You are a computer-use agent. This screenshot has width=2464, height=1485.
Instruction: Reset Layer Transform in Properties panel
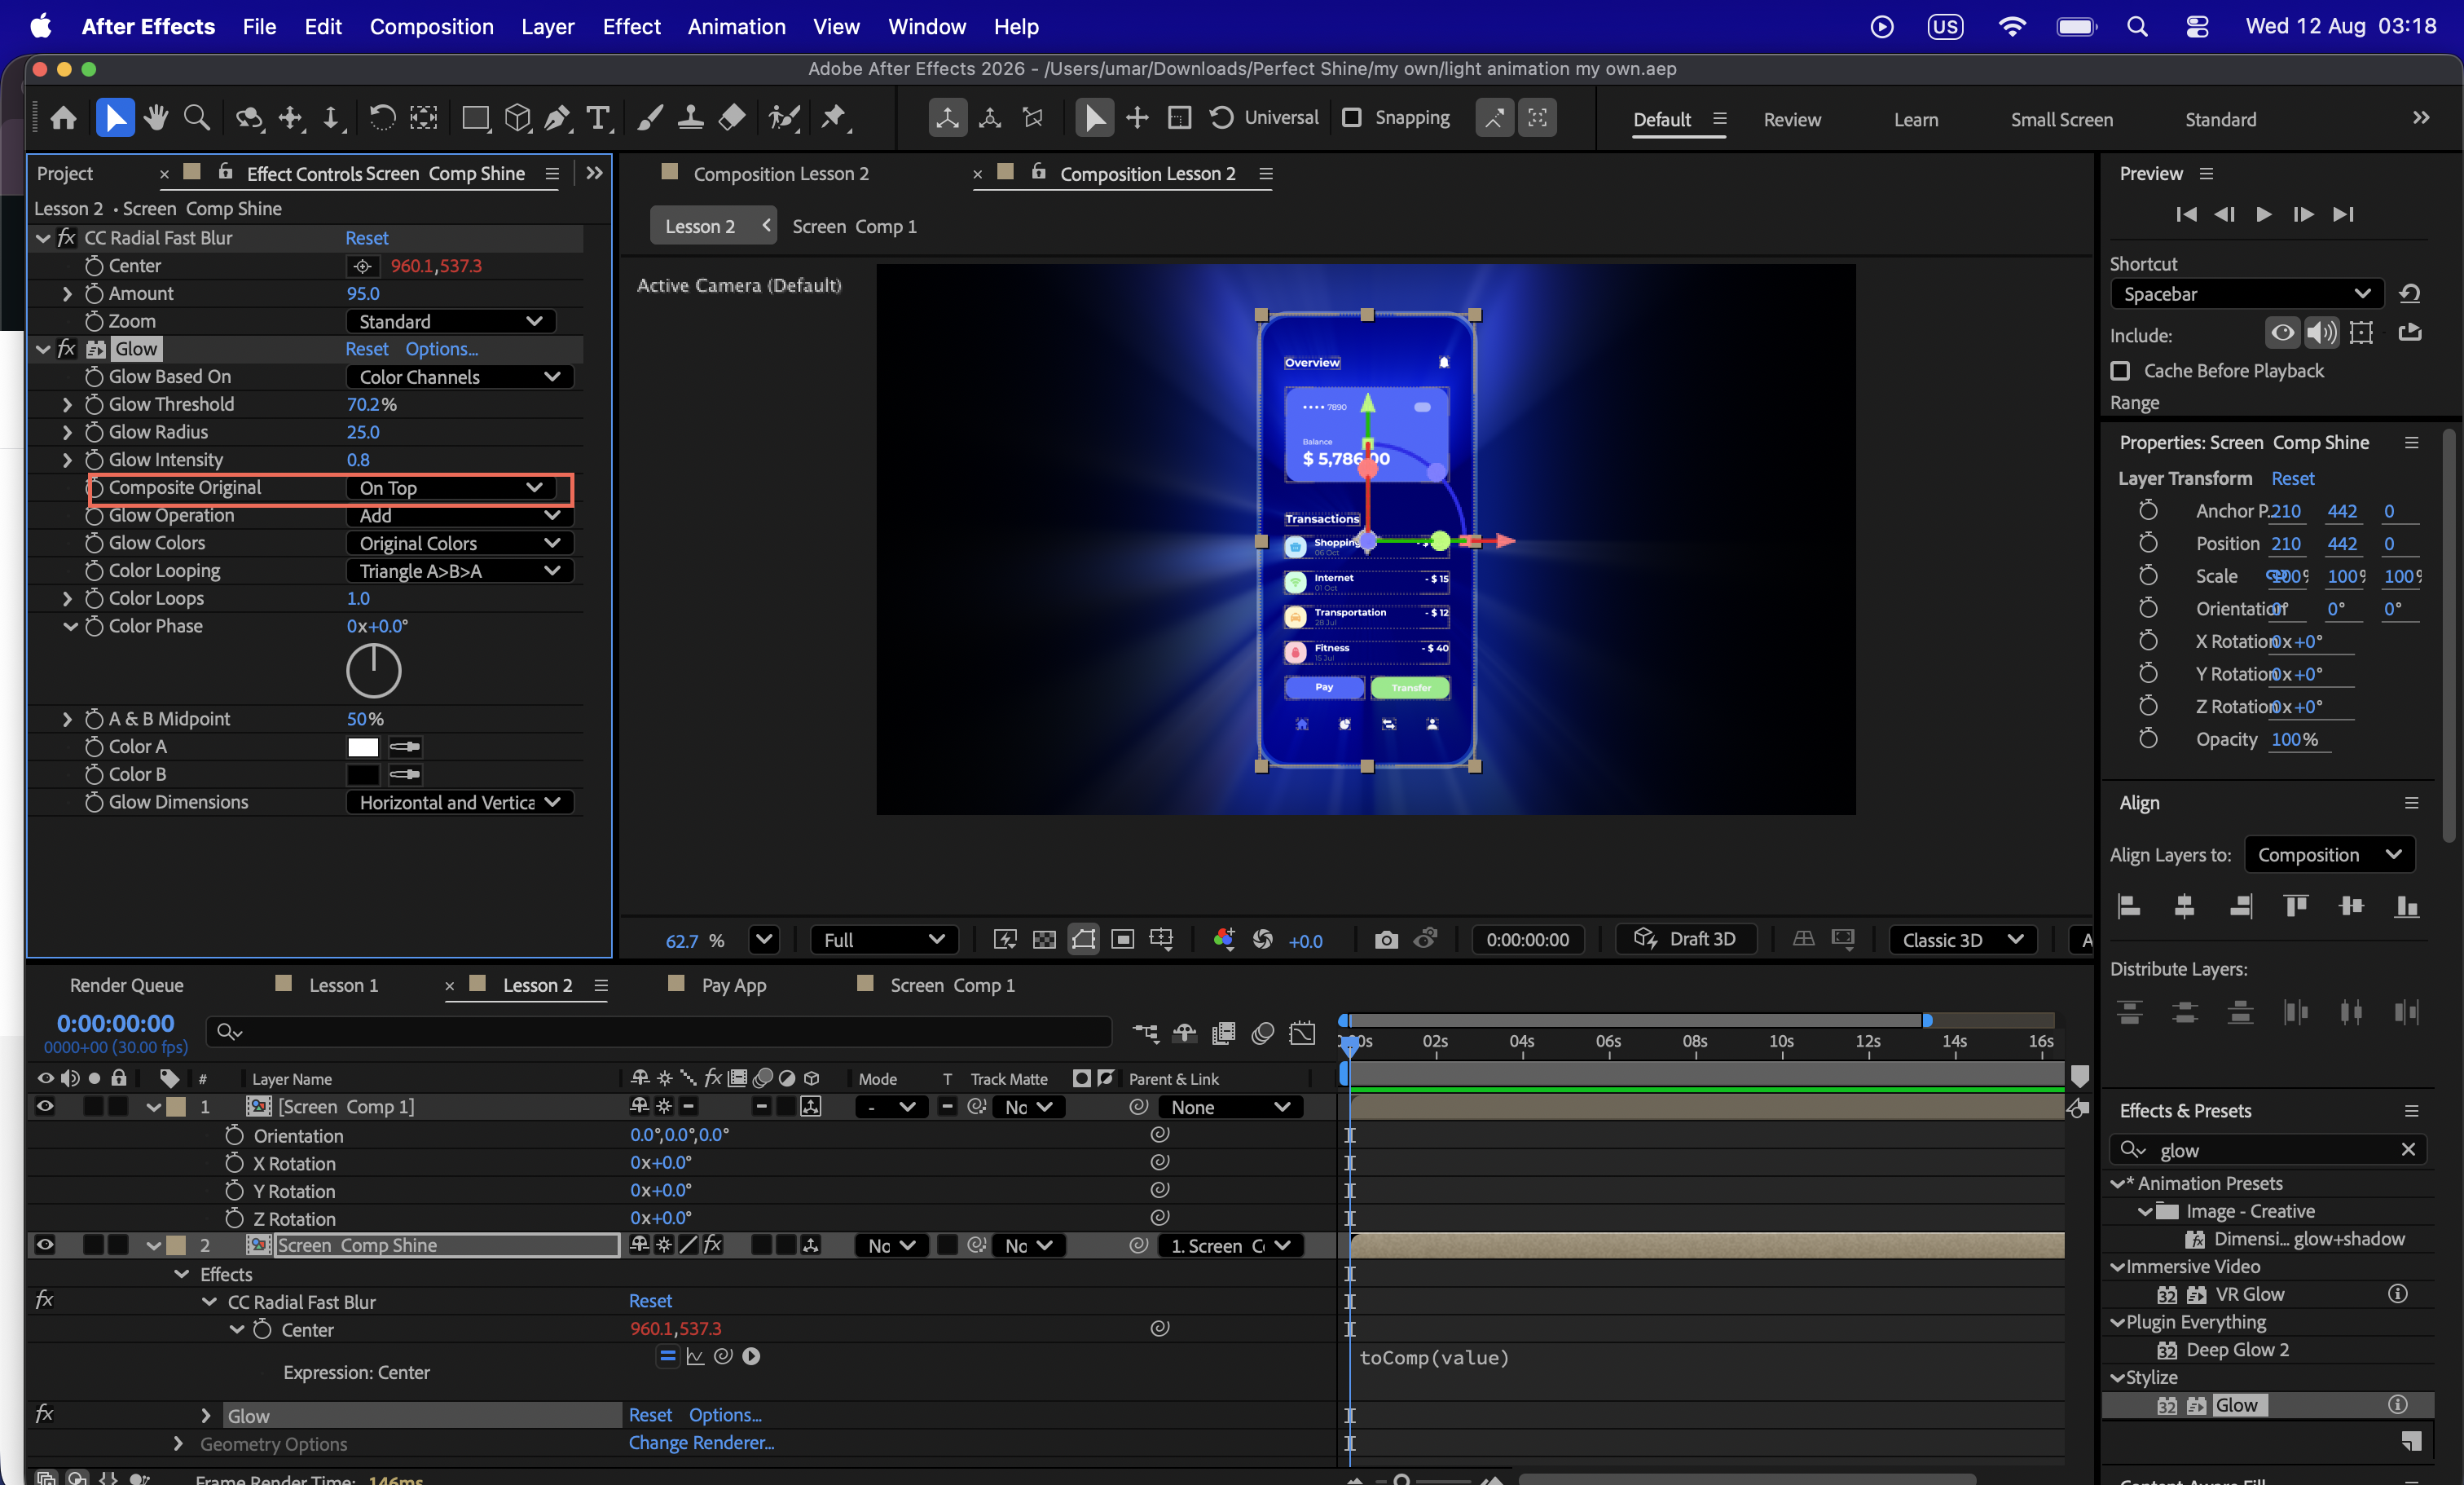tap(2292, 478)
